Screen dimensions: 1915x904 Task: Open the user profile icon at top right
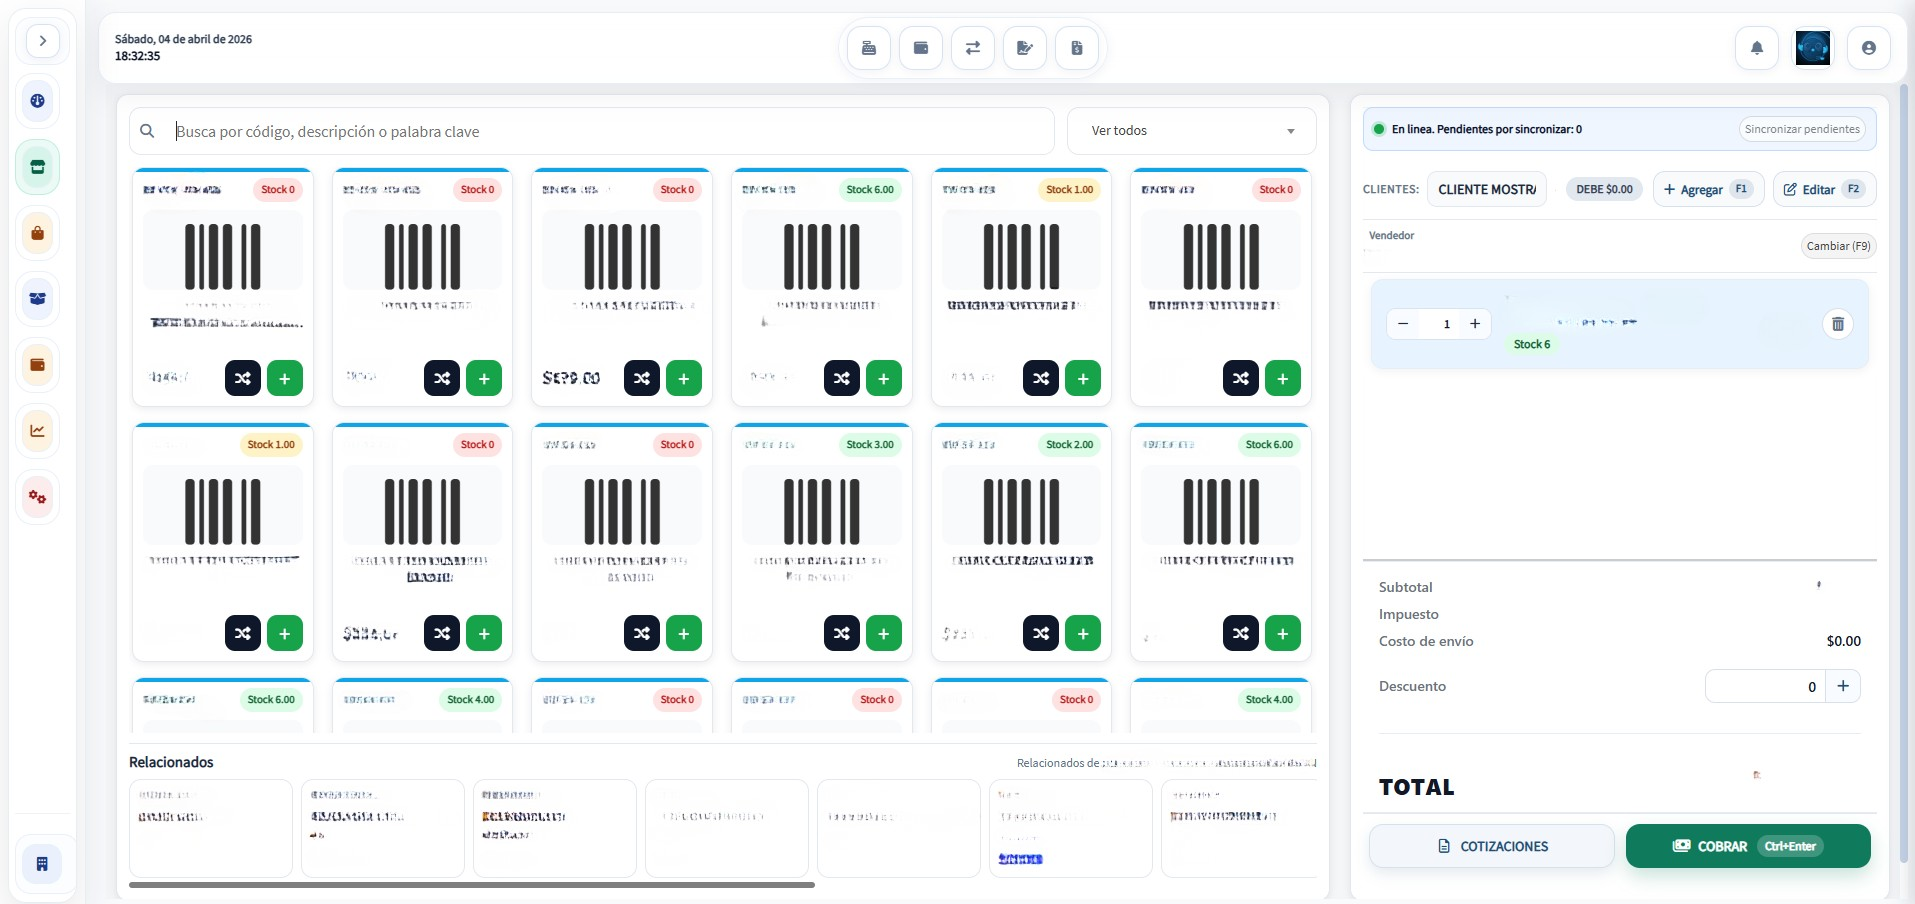(1868, 47)
